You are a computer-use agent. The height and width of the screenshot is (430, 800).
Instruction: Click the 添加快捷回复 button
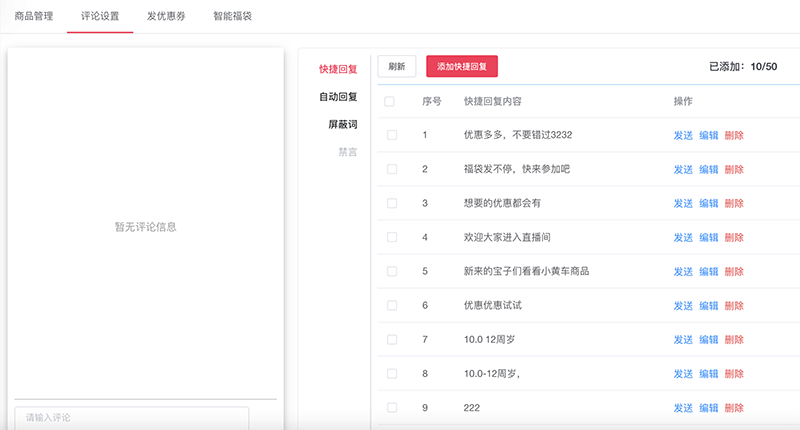462,66
